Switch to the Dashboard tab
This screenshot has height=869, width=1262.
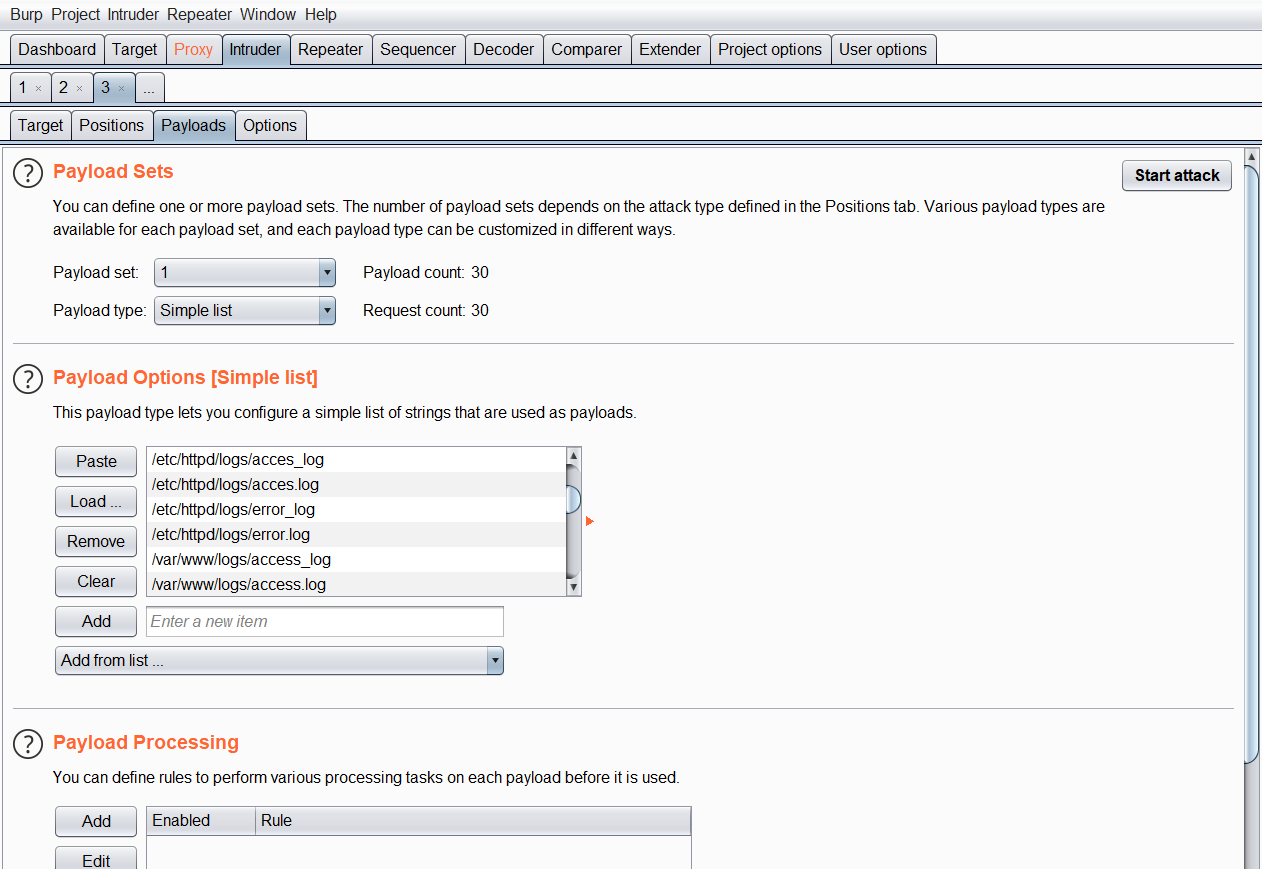click(x=57, y=49)
